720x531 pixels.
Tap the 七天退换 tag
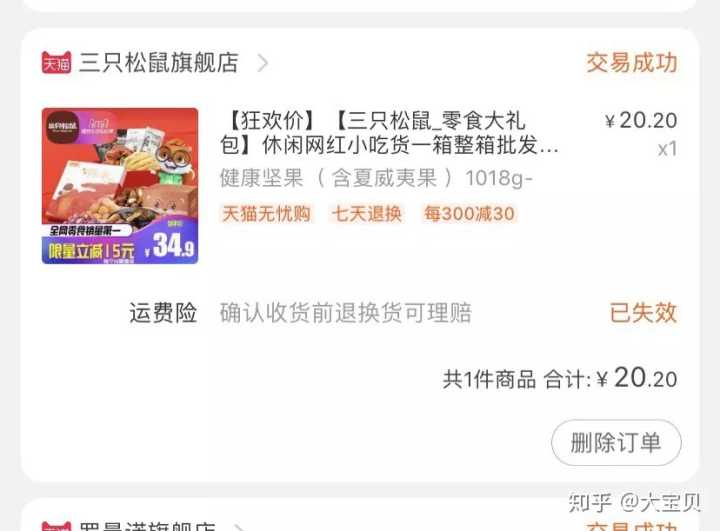click(x=366, y=214)
